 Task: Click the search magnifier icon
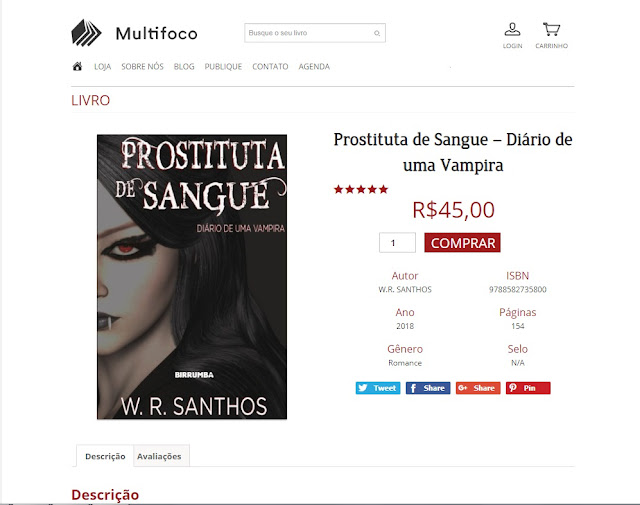[377, 33]
